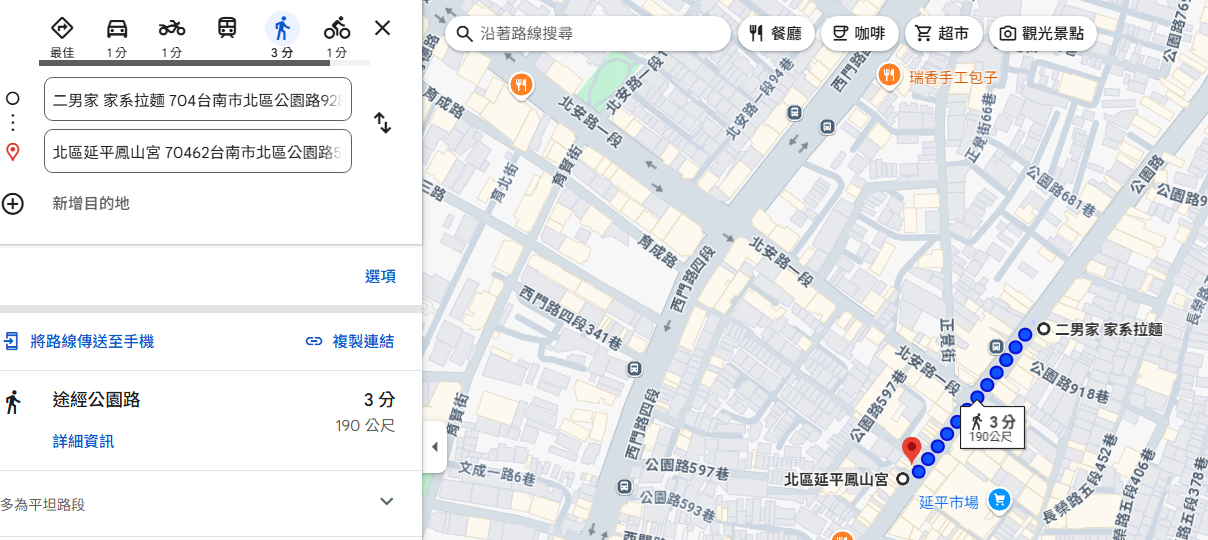Filter map by 咖啡 coffee shops

tap(859, 33)
